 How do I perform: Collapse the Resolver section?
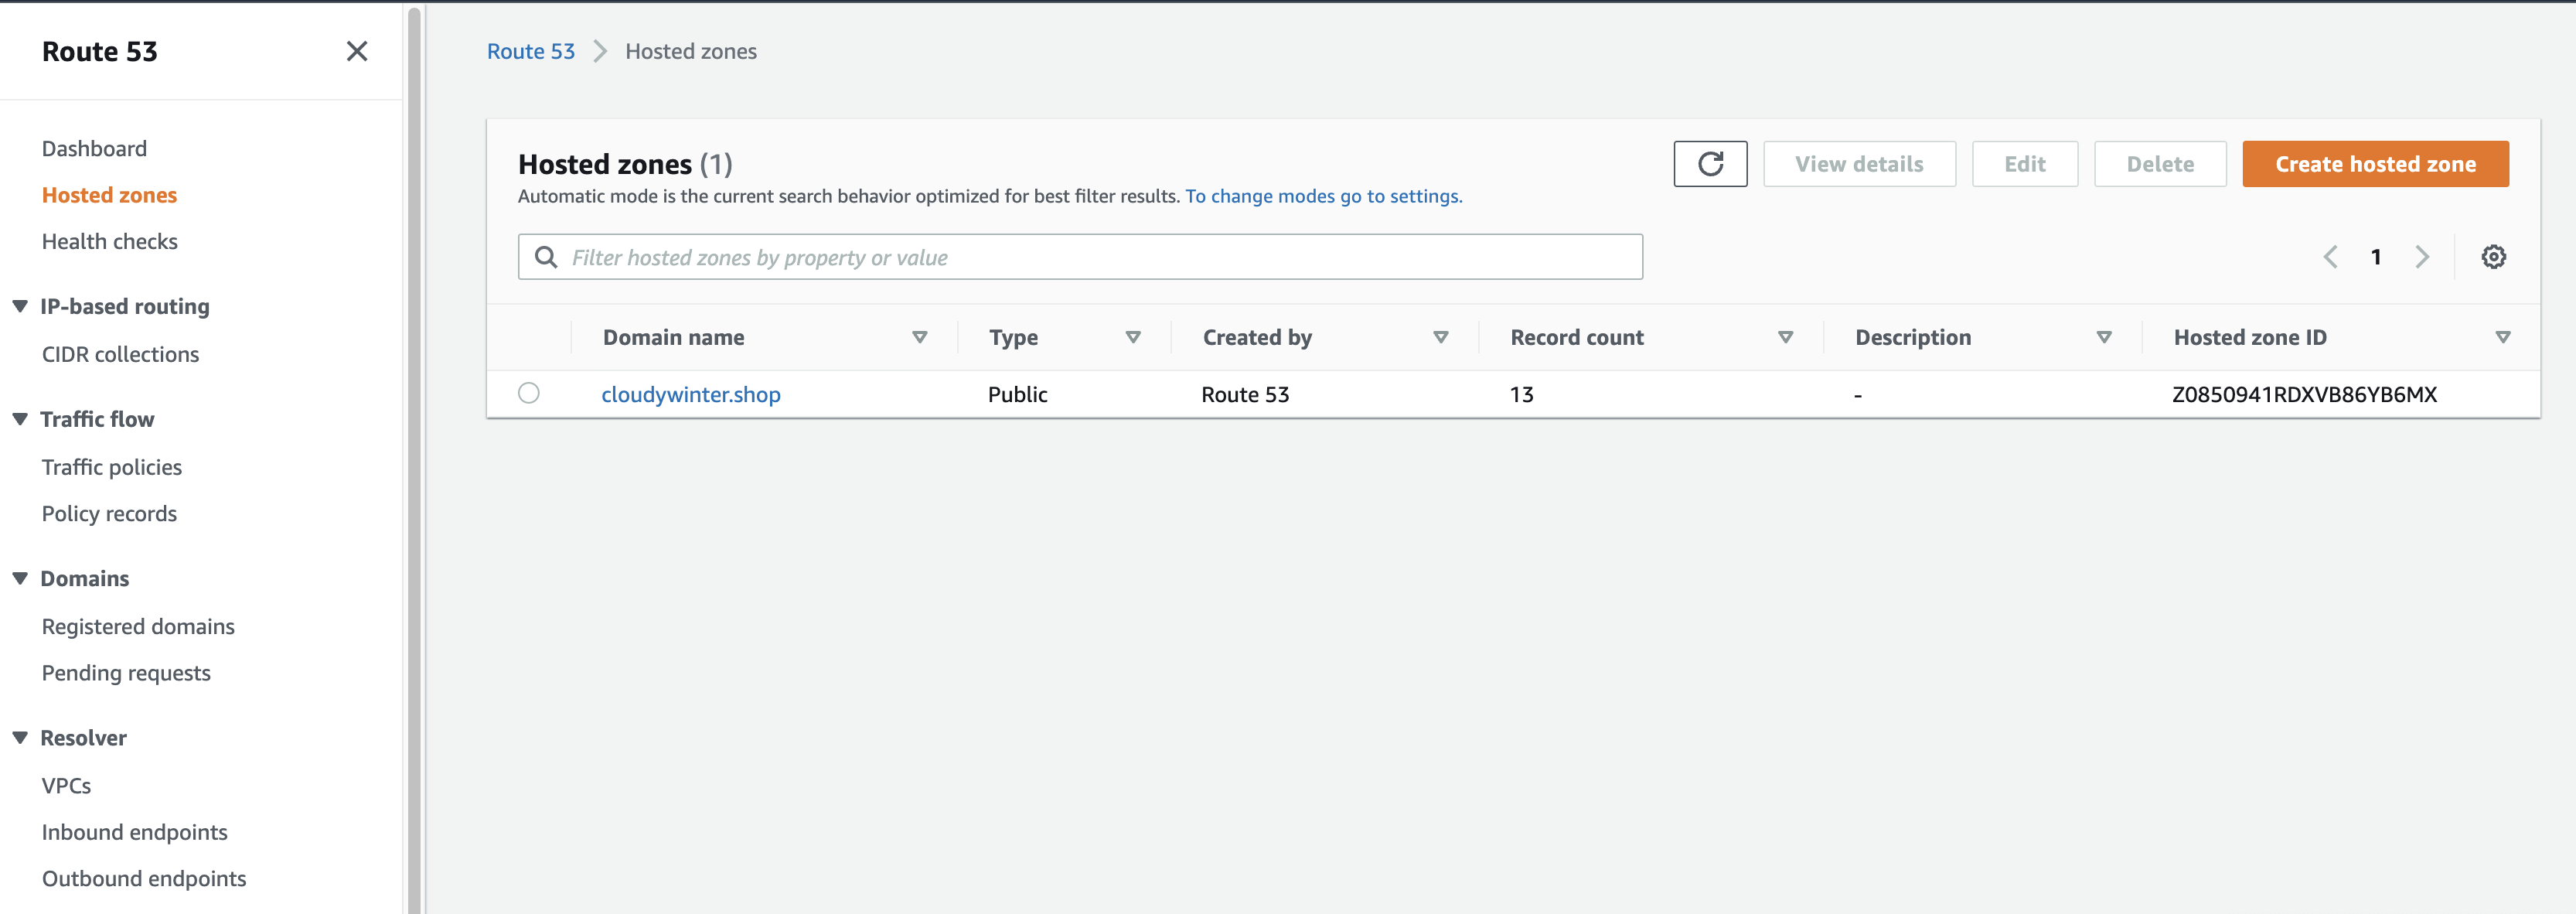point(20,738)
